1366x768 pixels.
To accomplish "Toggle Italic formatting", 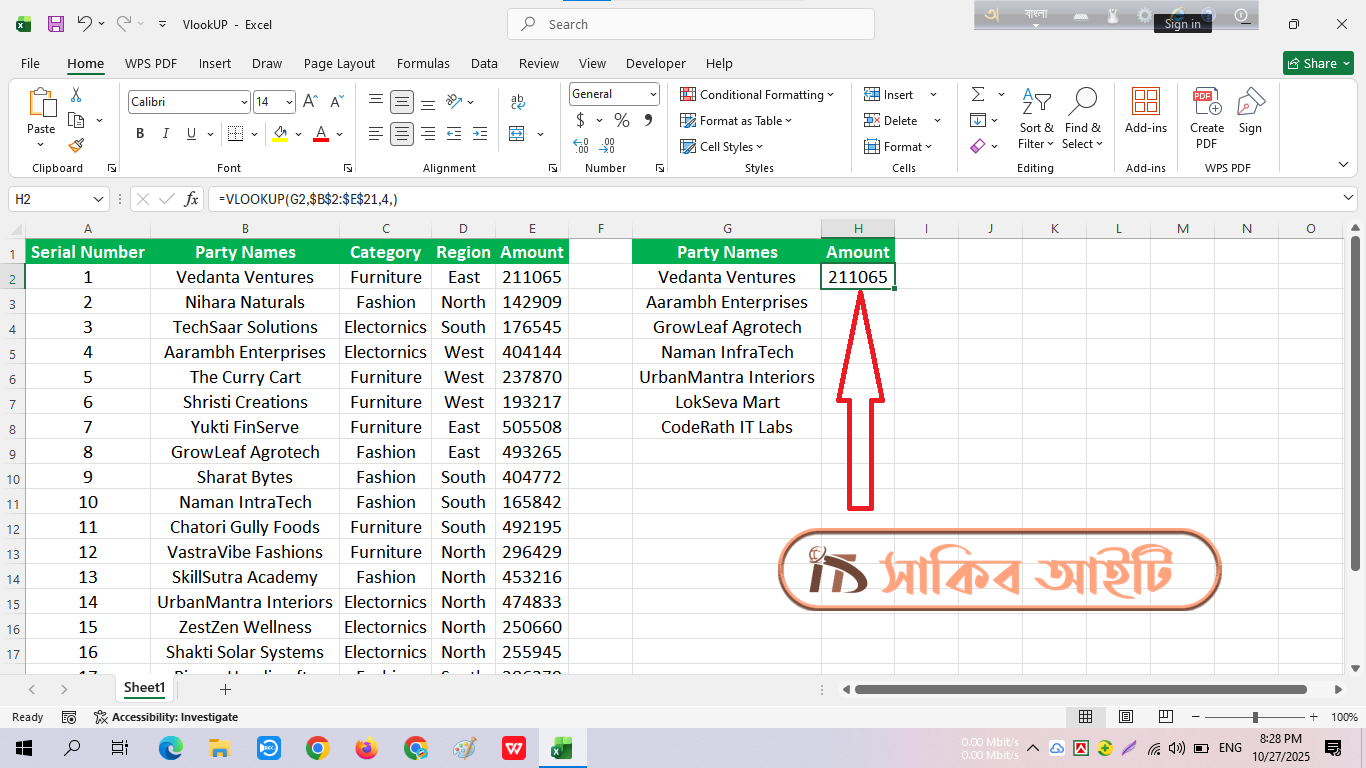I will [165, 134].
